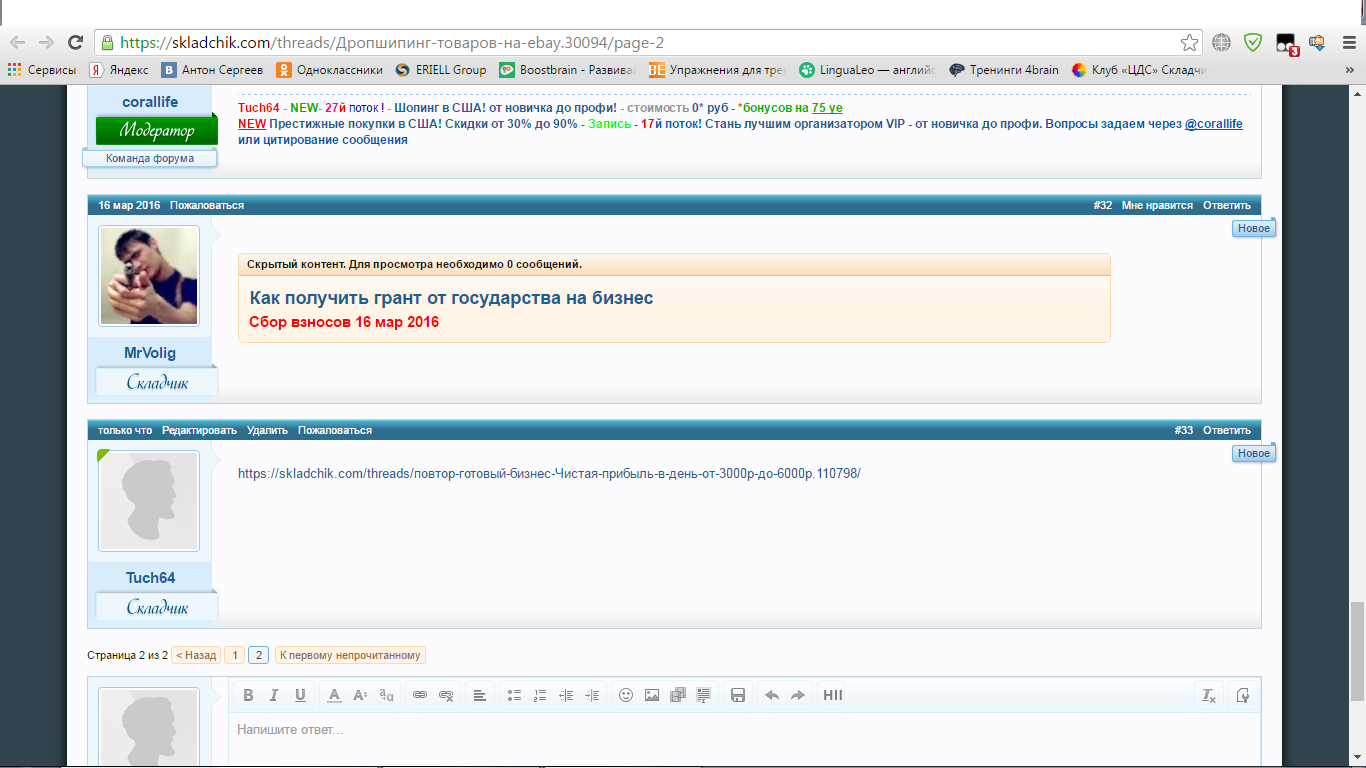Open the Chrome menu button
Screen dimensions: 1366x768
click(x=1348, y=42)
